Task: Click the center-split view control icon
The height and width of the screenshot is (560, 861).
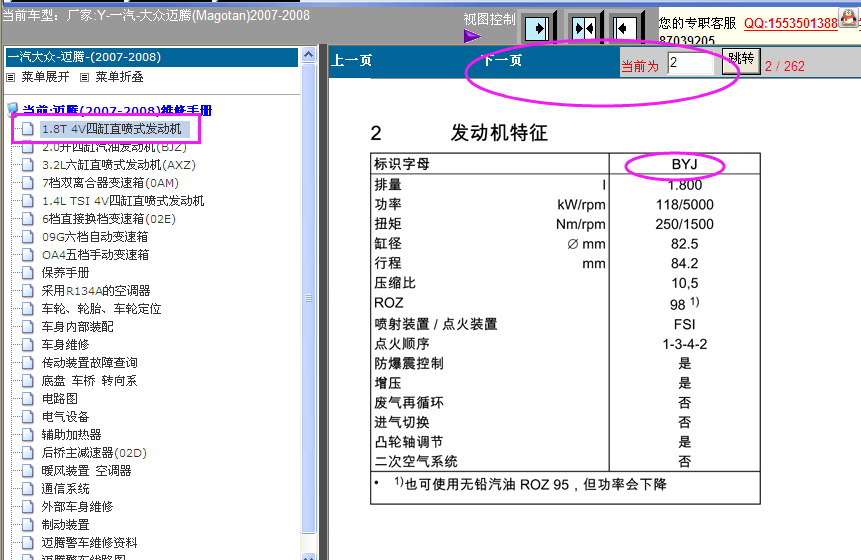Action: tap(583, 28)
